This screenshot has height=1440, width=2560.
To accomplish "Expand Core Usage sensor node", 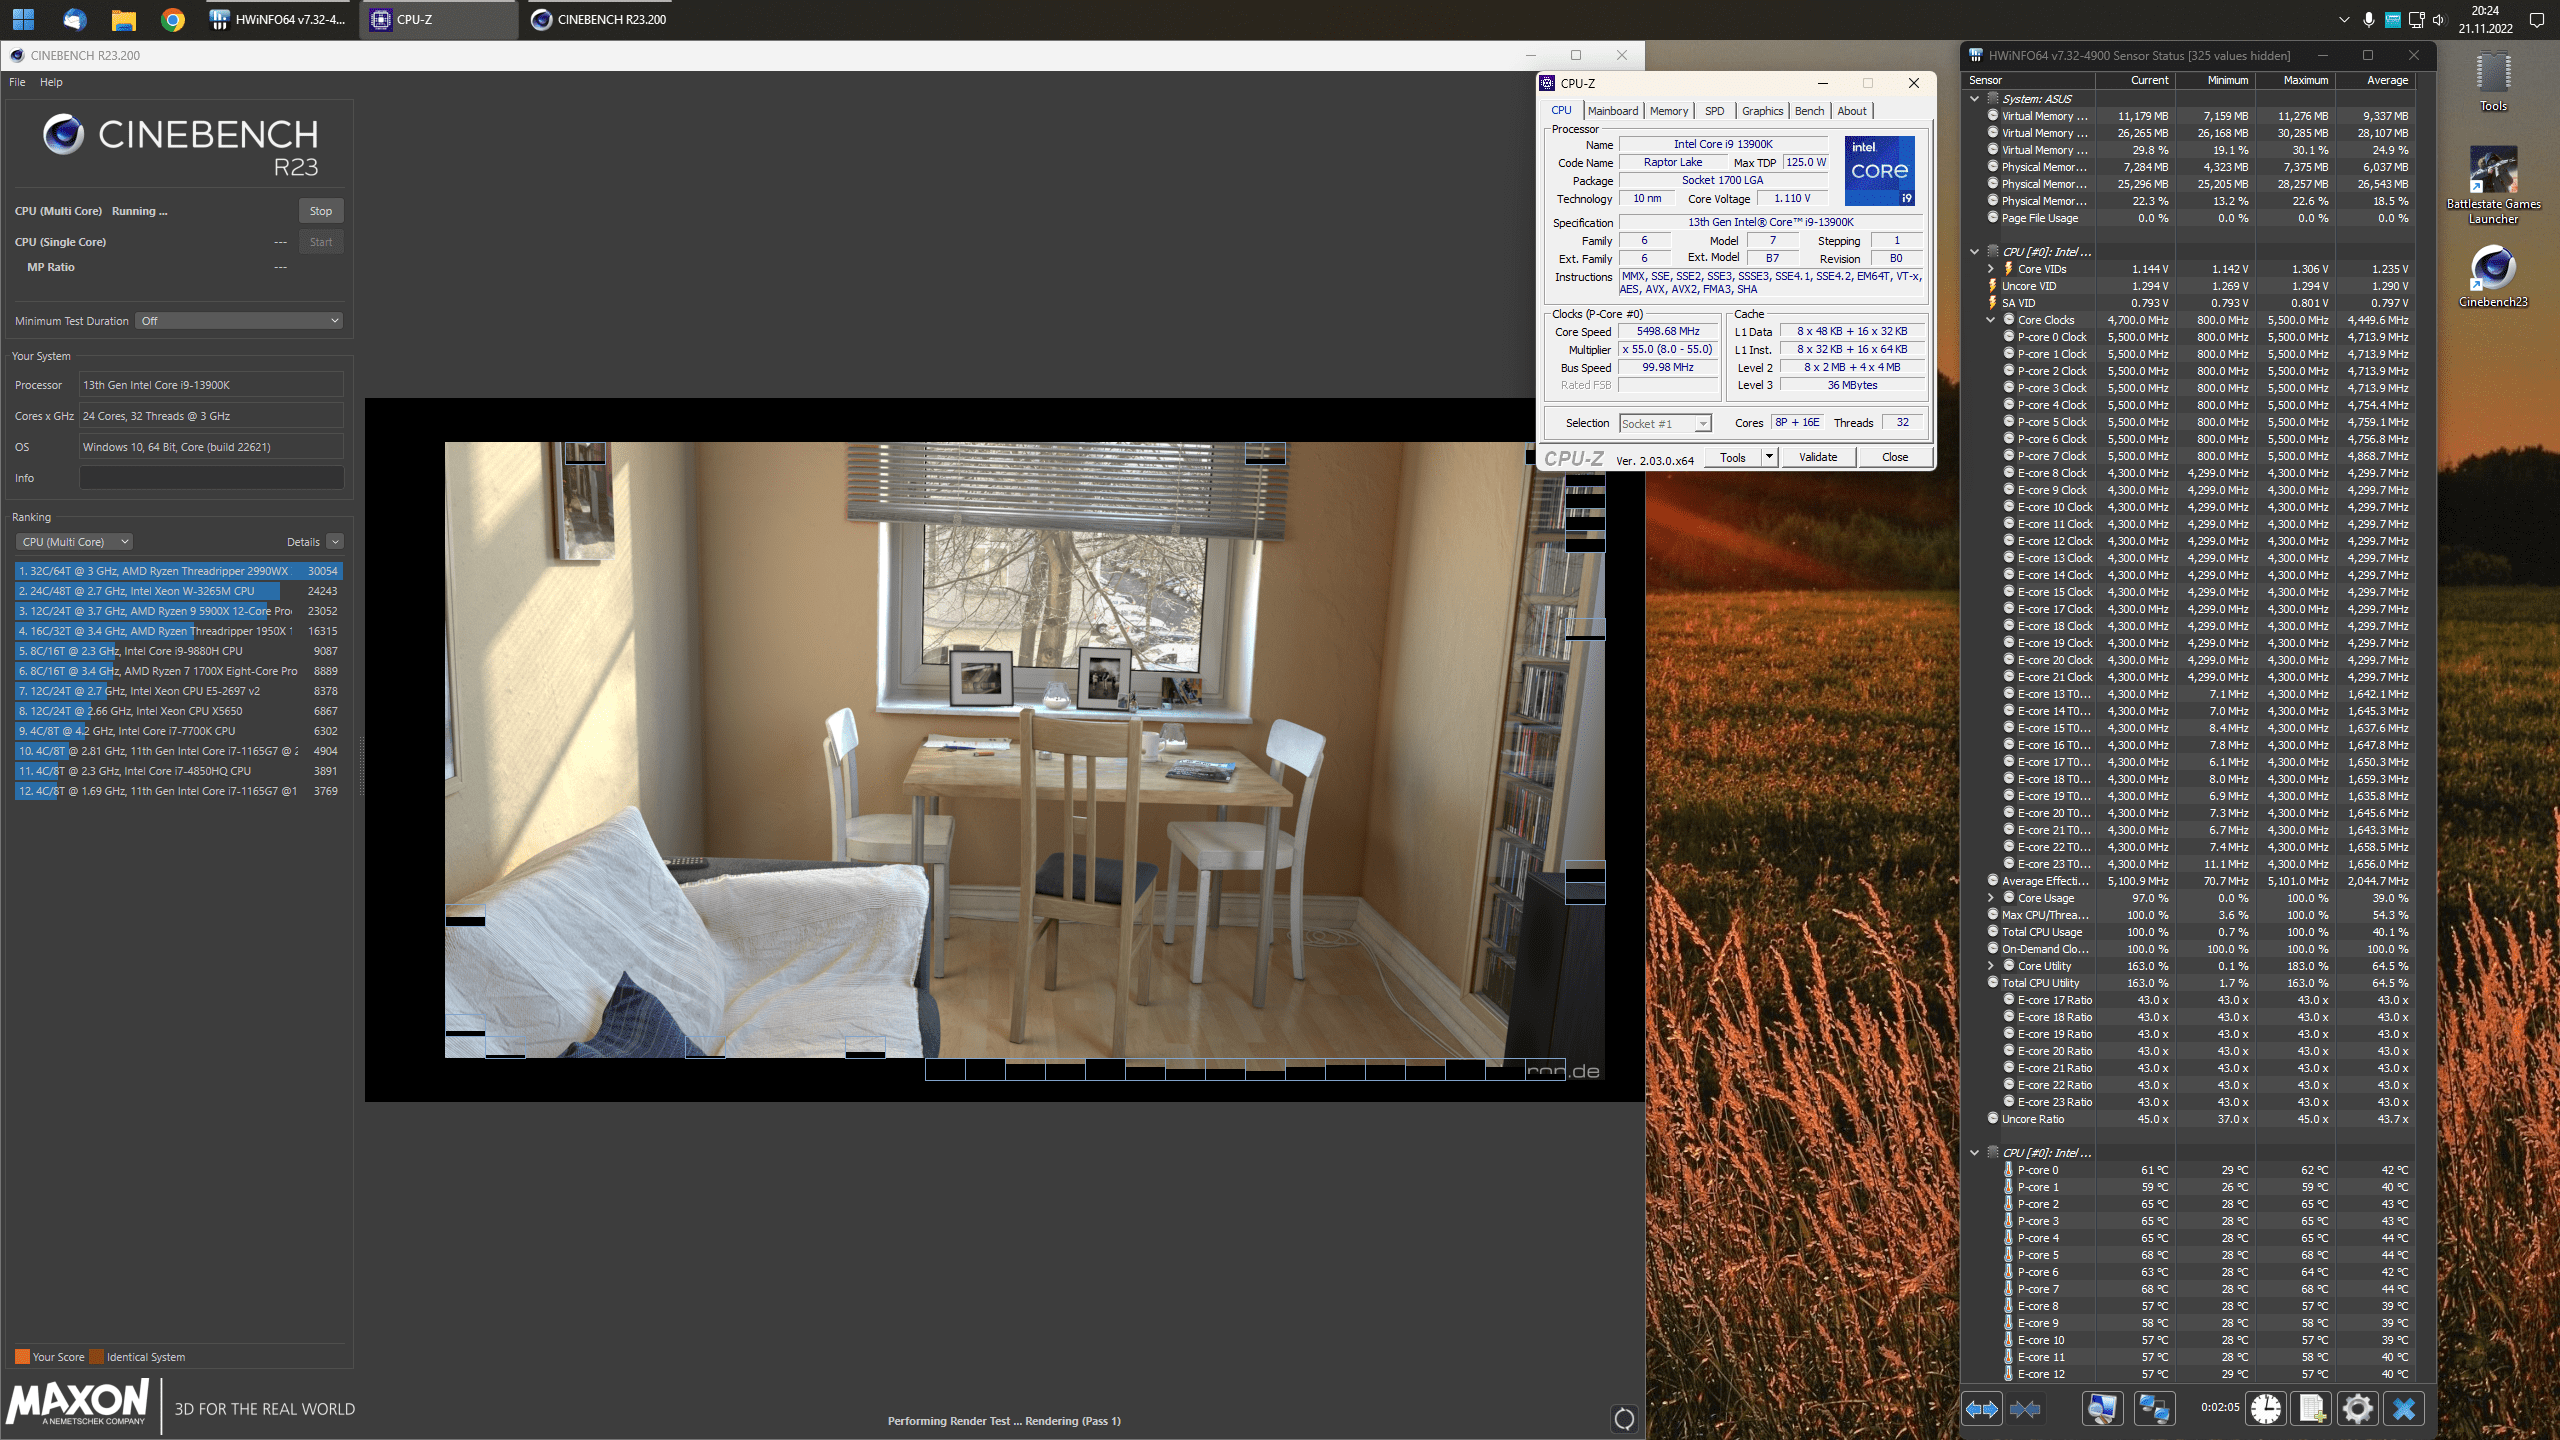I will [x=1991, y=898].
